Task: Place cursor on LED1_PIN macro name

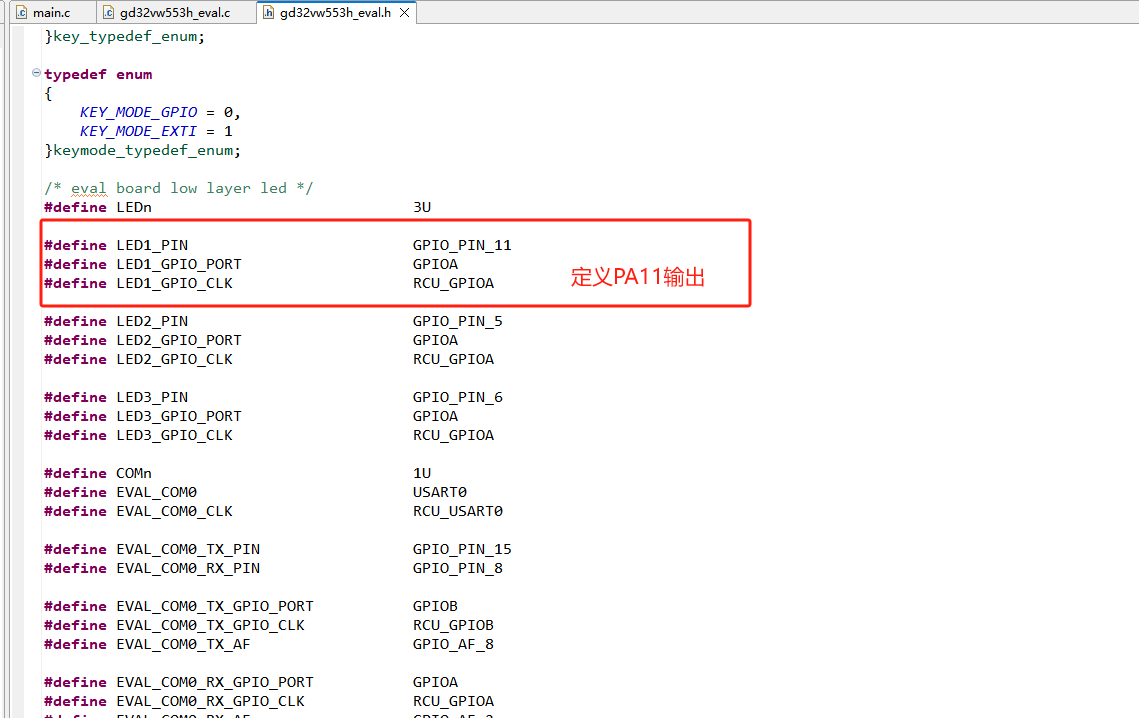Action: click(x=152, y=245)
